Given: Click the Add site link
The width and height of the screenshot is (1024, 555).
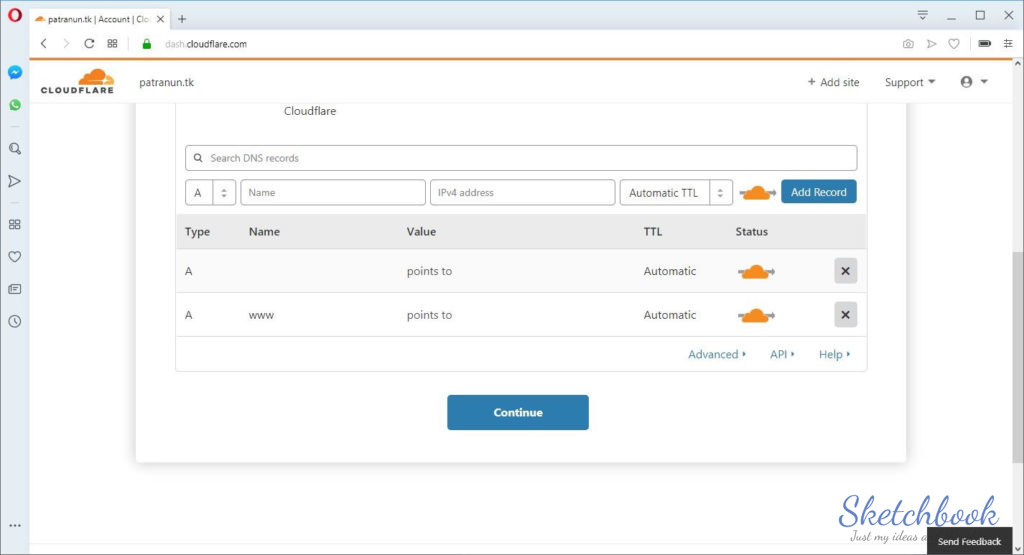Looking at the screenshot, I should pos(833,82).
